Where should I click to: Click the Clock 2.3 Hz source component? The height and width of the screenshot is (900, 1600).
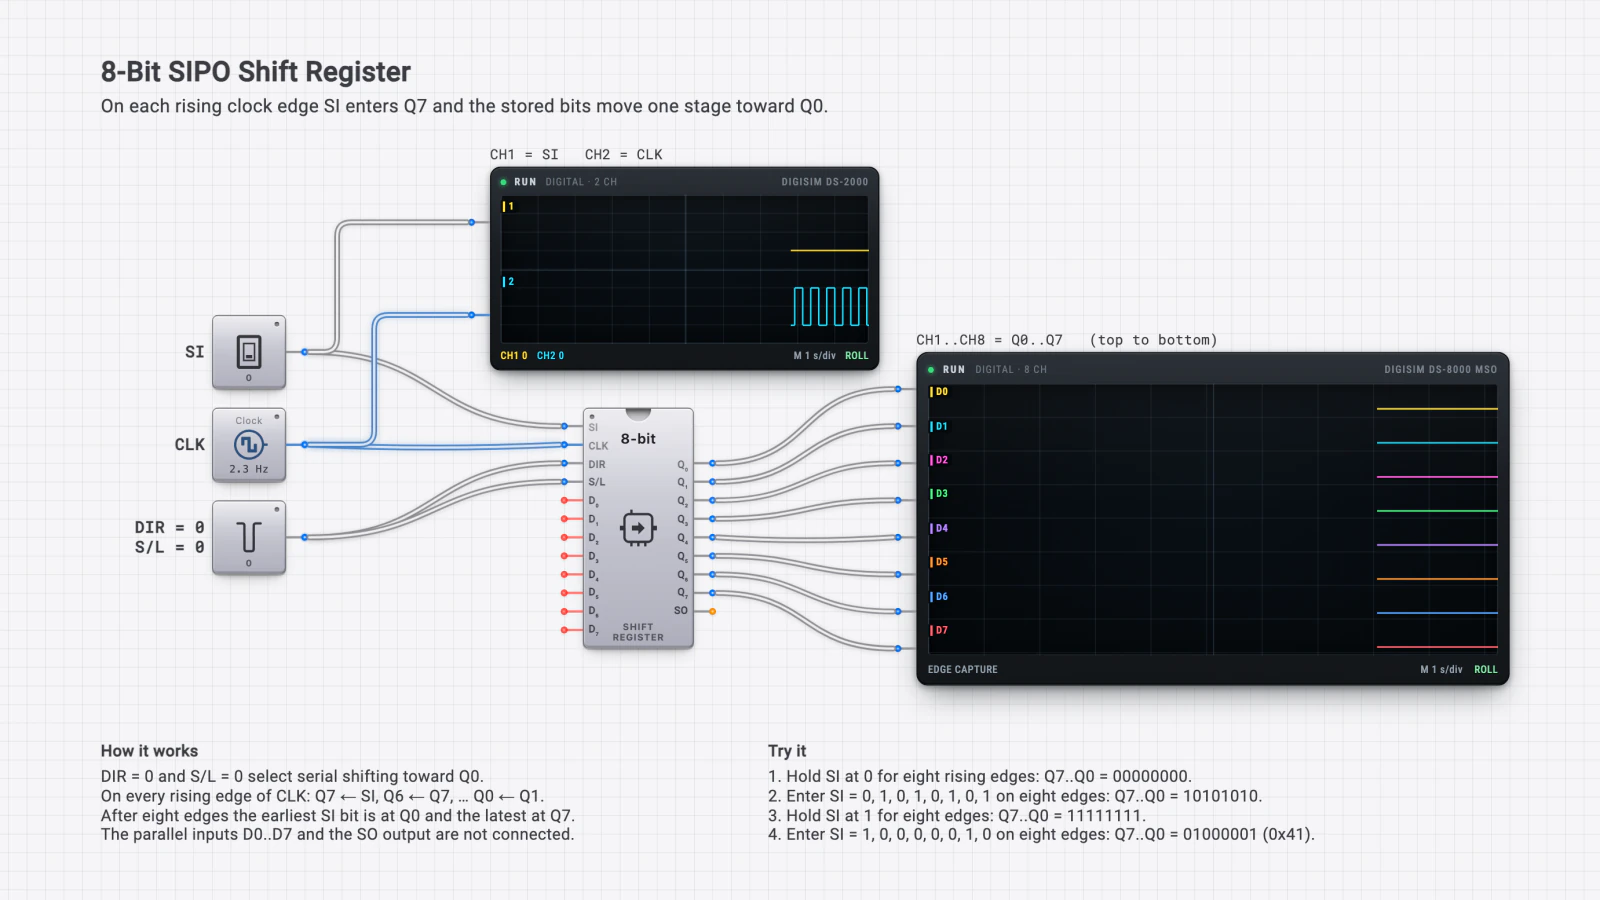click(249, 445)
